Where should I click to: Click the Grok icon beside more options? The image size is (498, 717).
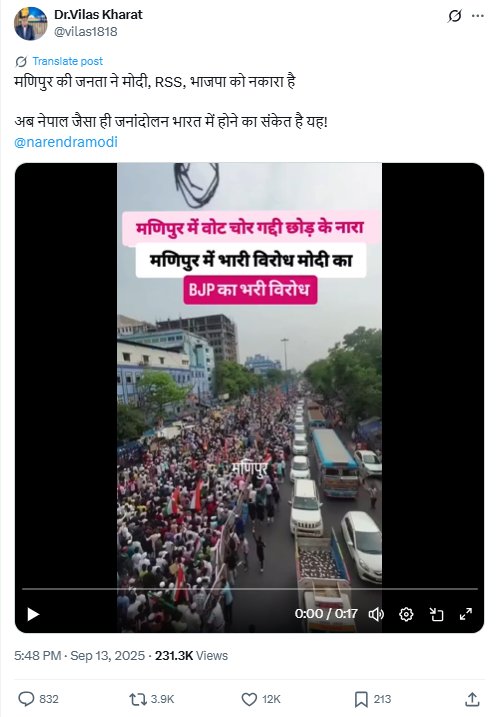455,16
